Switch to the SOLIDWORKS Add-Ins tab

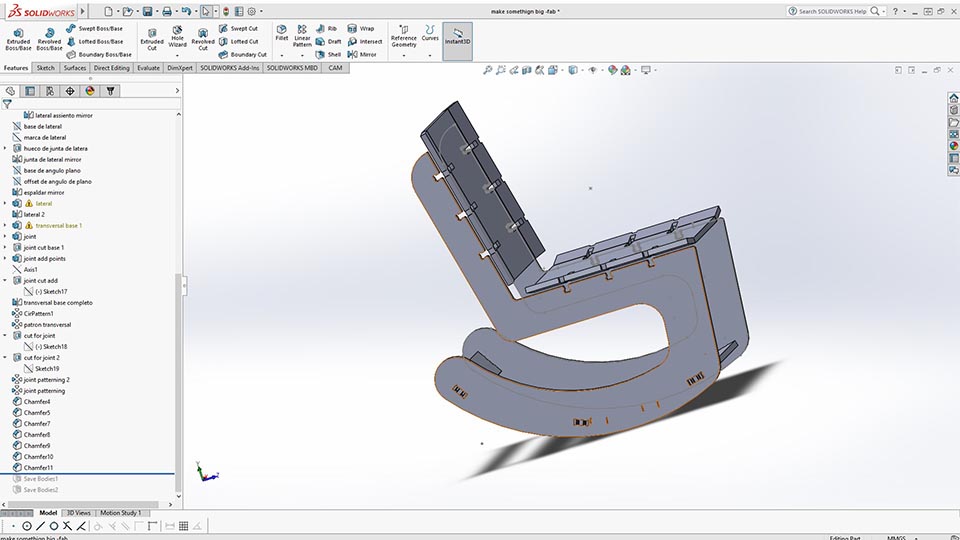click(230, 68)
